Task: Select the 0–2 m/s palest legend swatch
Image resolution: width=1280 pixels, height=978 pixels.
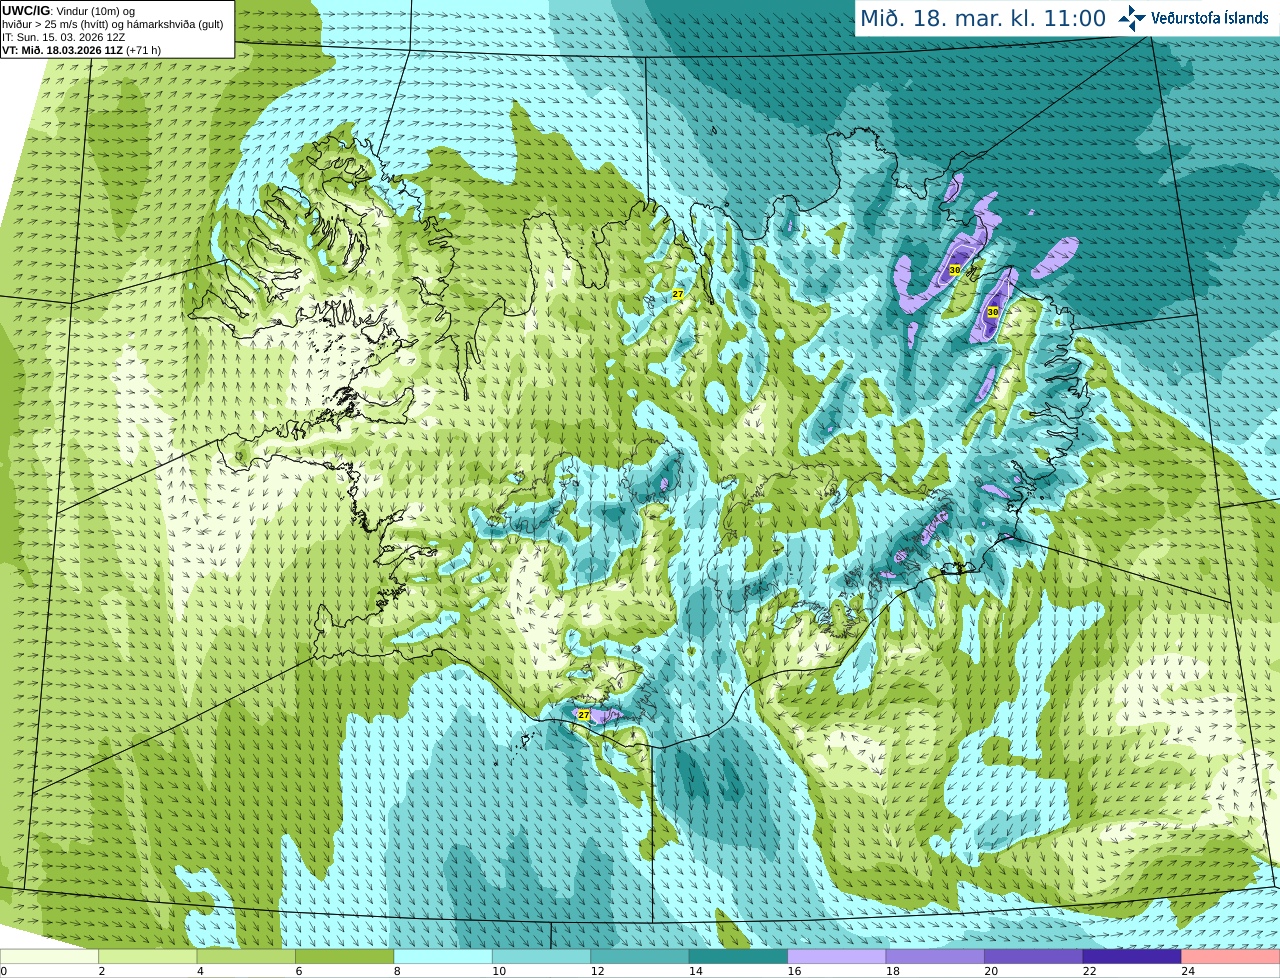Action: click(x=49, y=956)
